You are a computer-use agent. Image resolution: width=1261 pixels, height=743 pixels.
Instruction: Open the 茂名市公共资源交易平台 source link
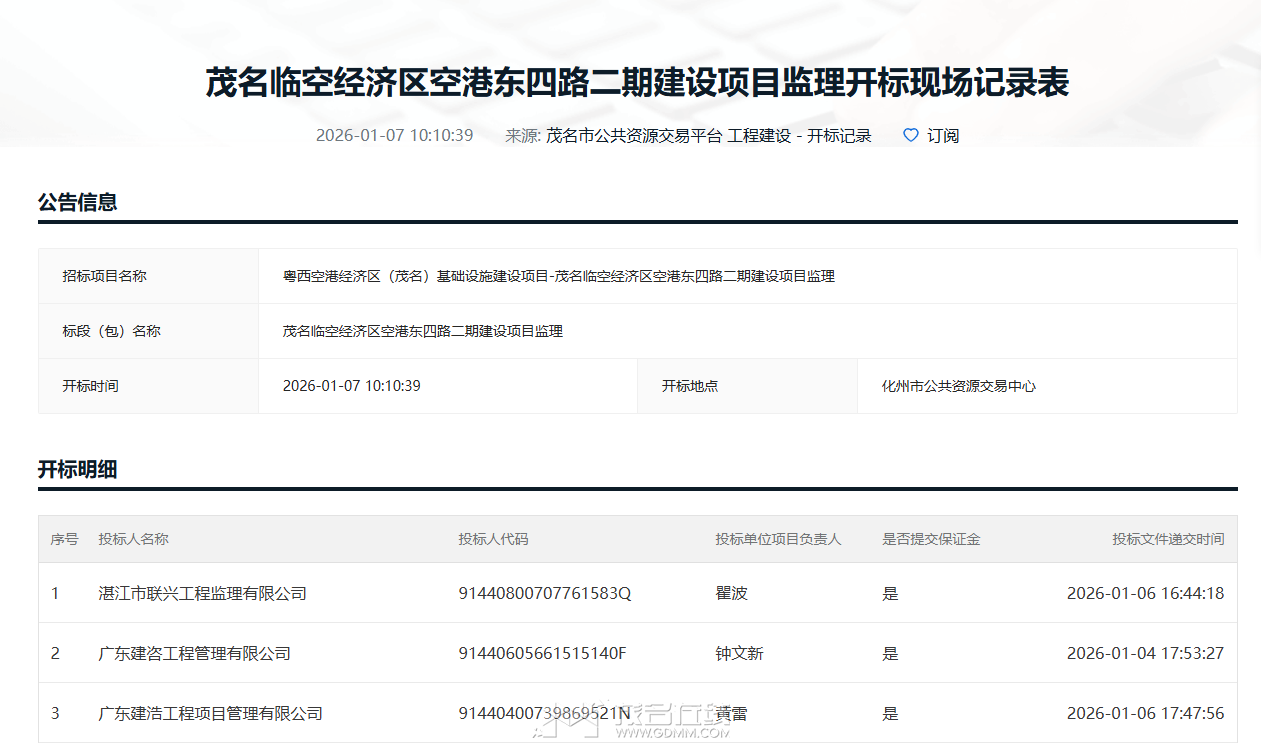coord(633,136)
